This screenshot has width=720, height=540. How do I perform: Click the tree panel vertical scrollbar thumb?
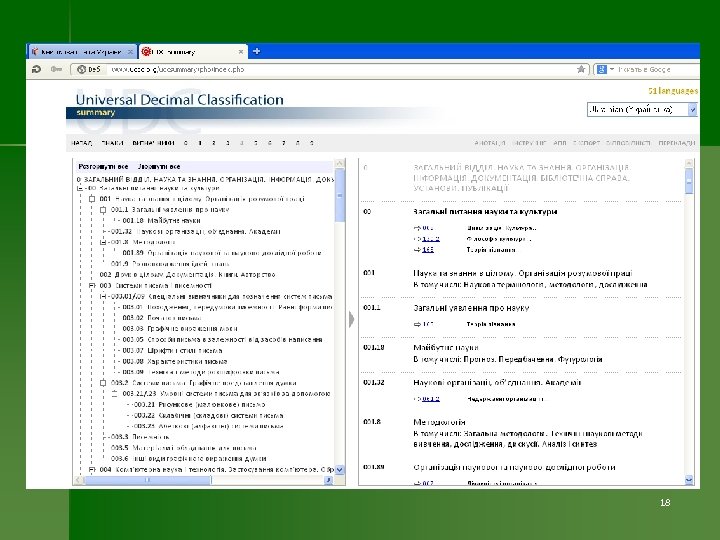340,195
